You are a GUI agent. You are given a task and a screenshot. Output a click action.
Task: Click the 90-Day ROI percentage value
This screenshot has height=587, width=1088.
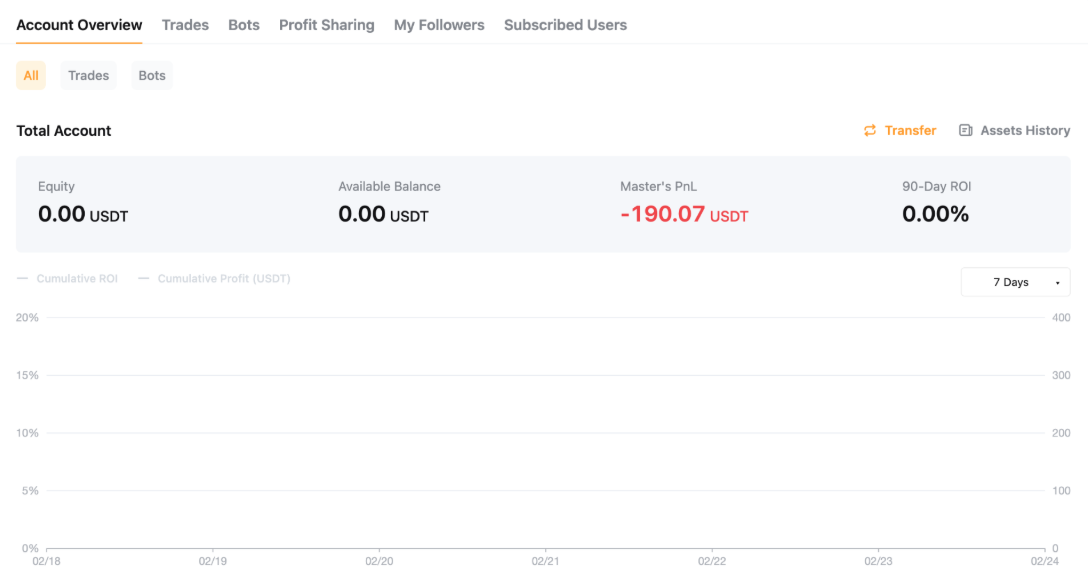[935, 214]
